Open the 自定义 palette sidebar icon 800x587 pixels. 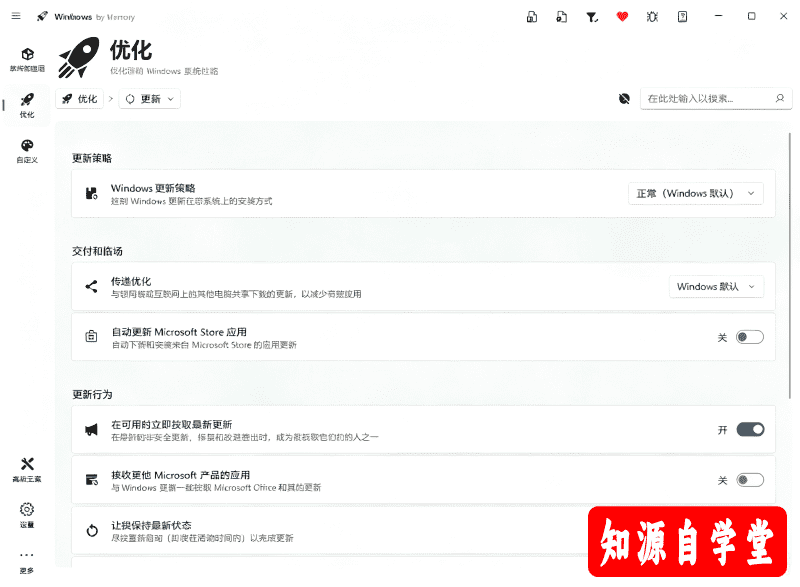(x=27, y=151)
